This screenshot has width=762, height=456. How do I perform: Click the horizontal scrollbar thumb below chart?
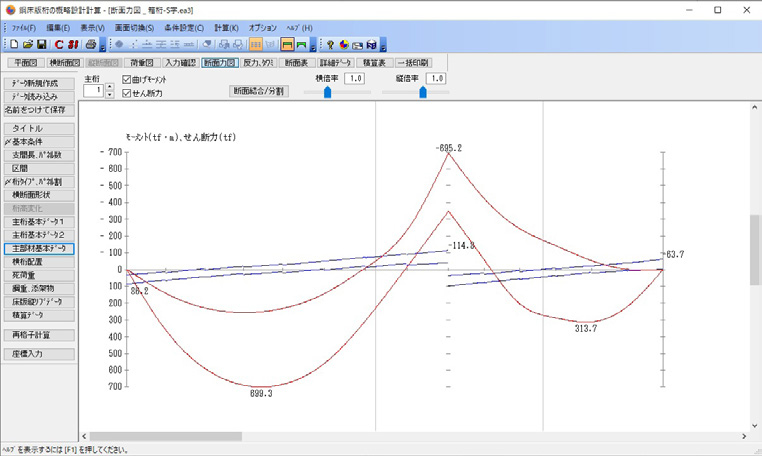166,437
